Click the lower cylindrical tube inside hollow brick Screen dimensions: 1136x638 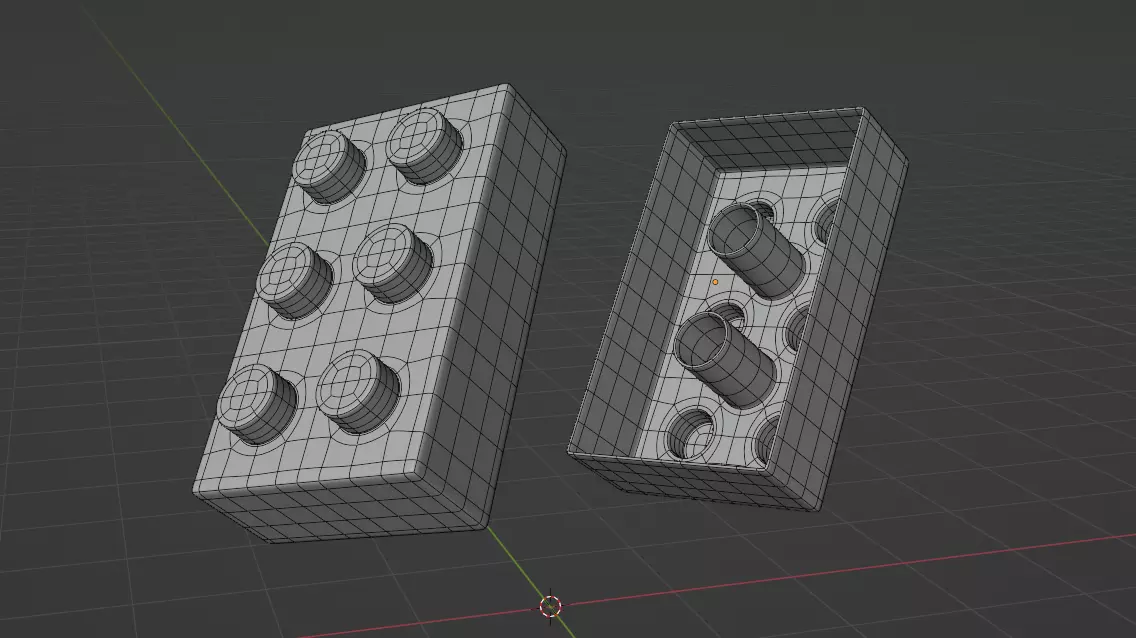tap(724, 360)
